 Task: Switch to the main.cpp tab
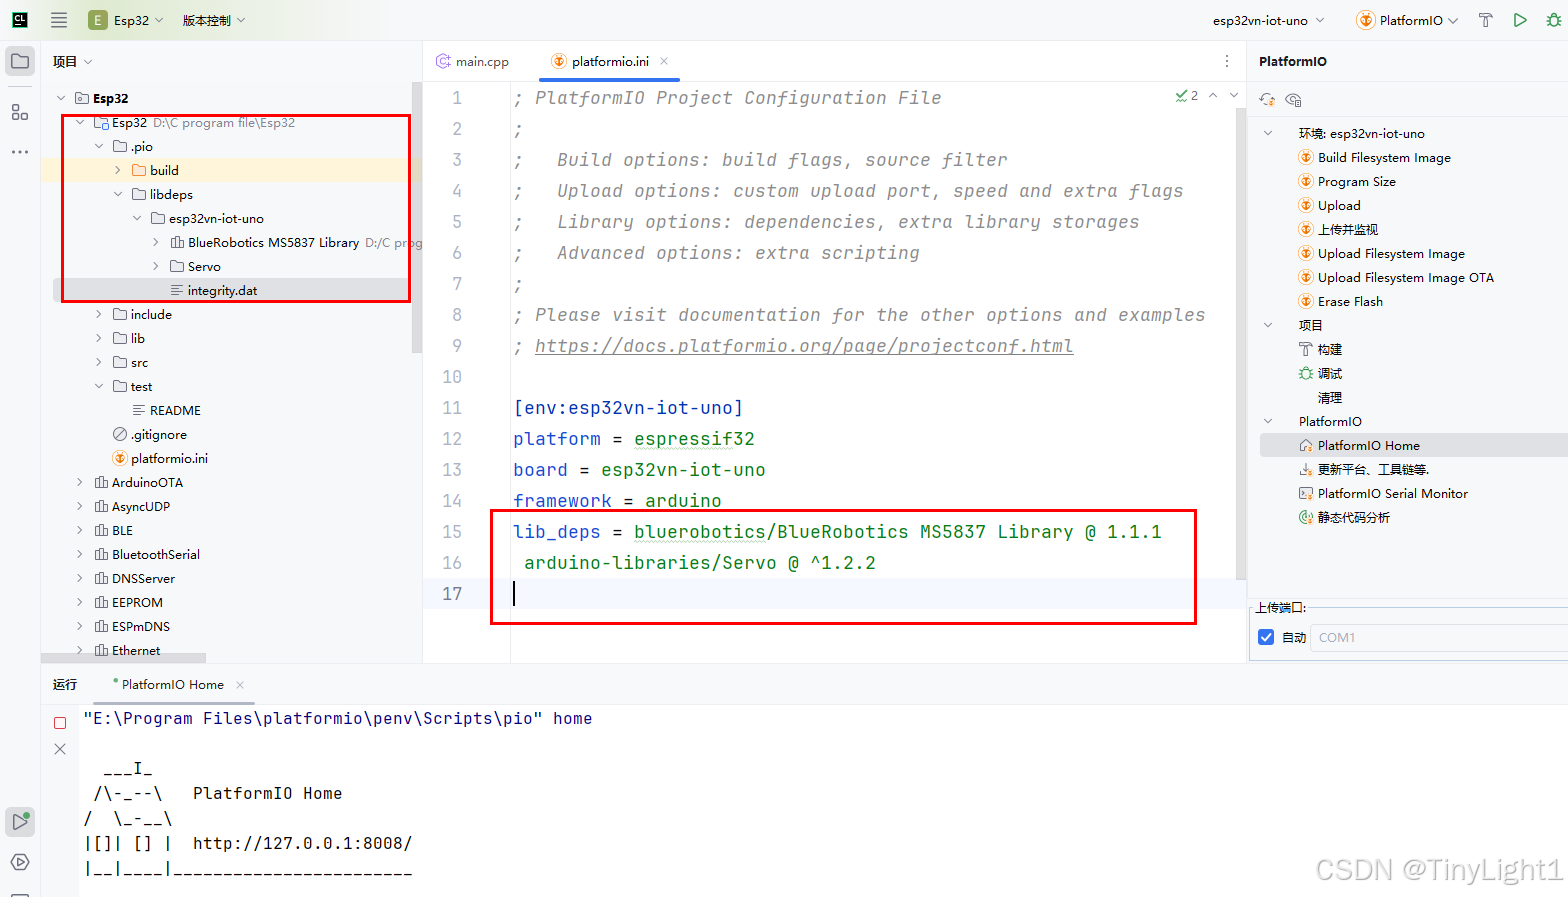[473, 62]
